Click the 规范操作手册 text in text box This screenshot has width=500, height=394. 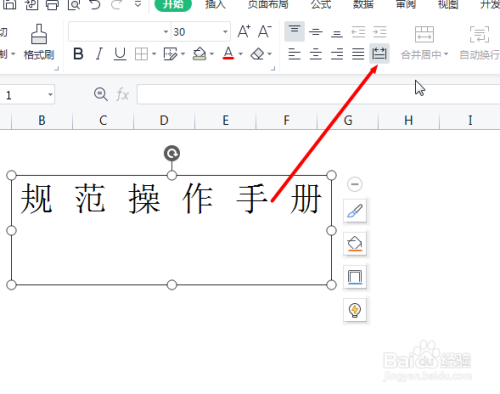click(x=171, y=199)
